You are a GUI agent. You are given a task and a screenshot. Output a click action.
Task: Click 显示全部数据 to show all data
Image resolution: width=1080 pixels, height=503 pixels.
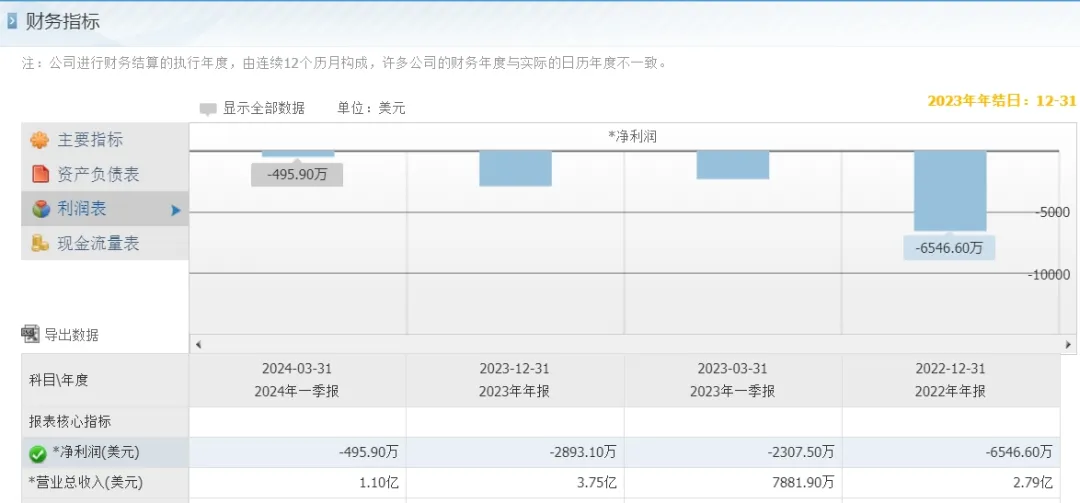tap(264, 108)
